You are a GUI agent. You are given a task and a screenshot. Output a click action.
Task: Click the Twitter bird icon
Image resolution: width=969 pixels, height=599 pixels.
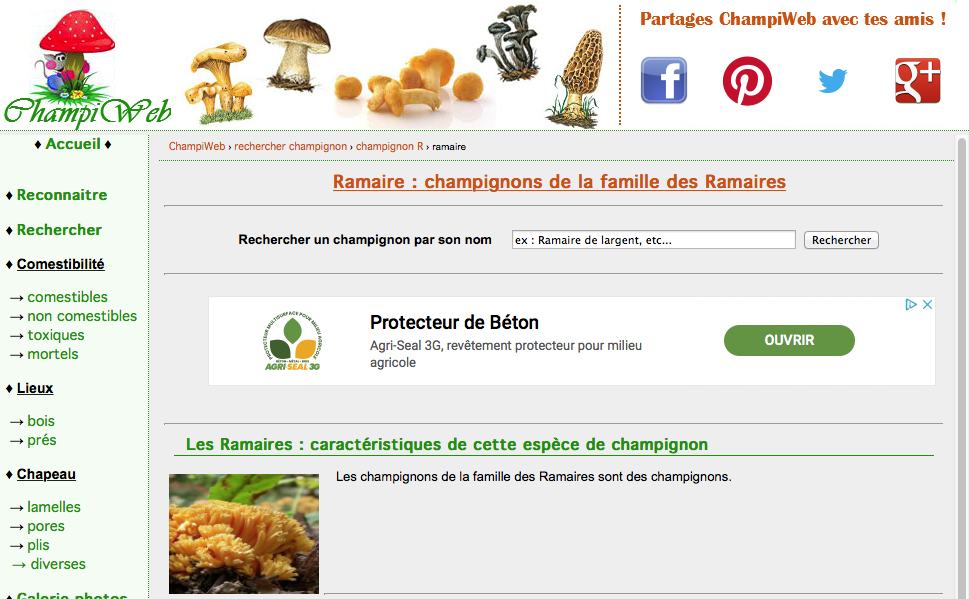coord(832,81)
